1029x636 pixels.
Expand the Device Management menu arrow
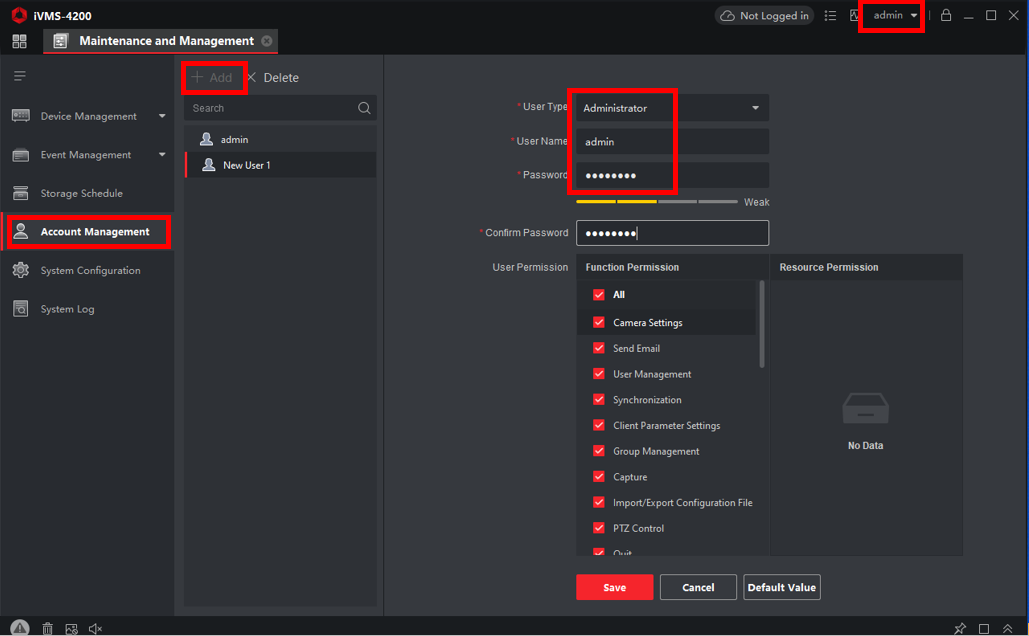point(162,116)
